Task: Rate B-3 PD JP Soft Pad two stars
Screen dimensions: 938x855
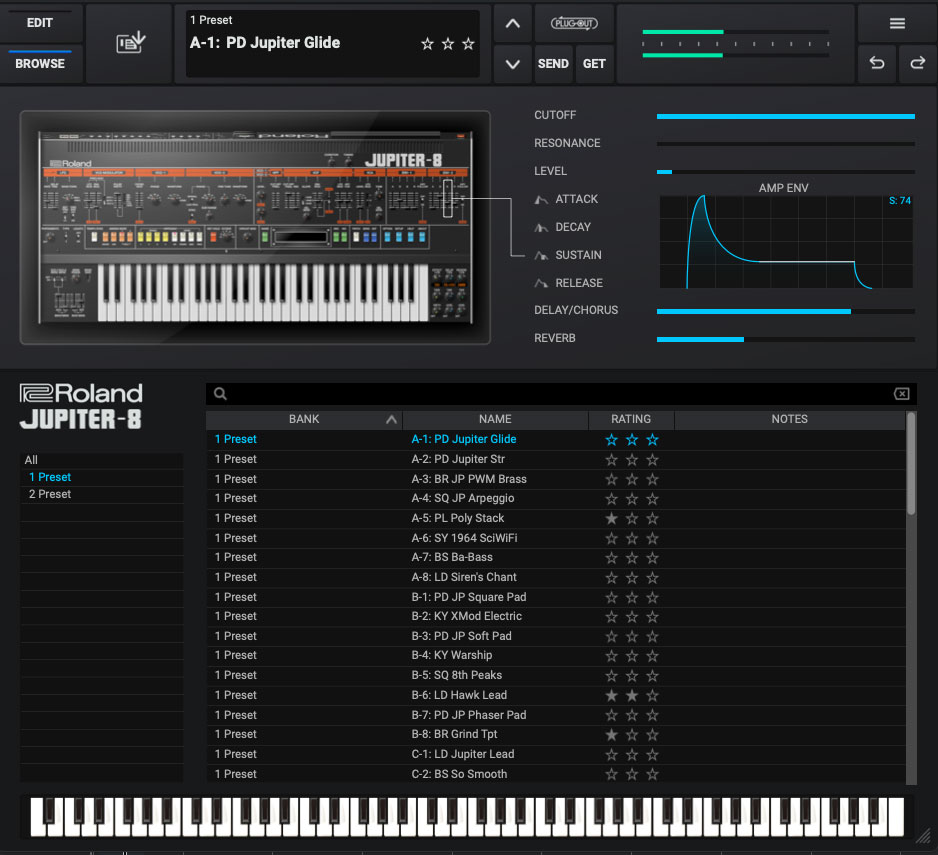Action: [x=632, y=637]
